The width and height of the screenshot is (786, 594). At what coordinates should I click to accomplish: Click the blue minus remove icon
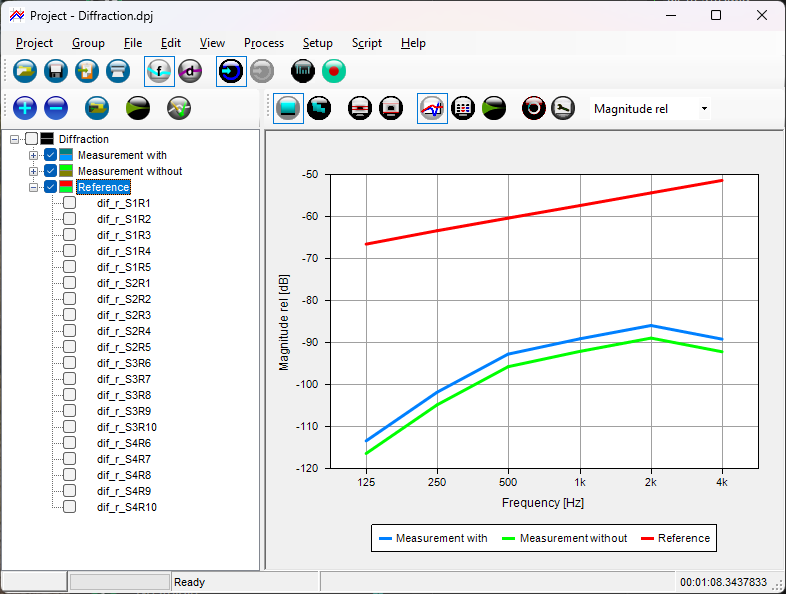pos(56,108)
